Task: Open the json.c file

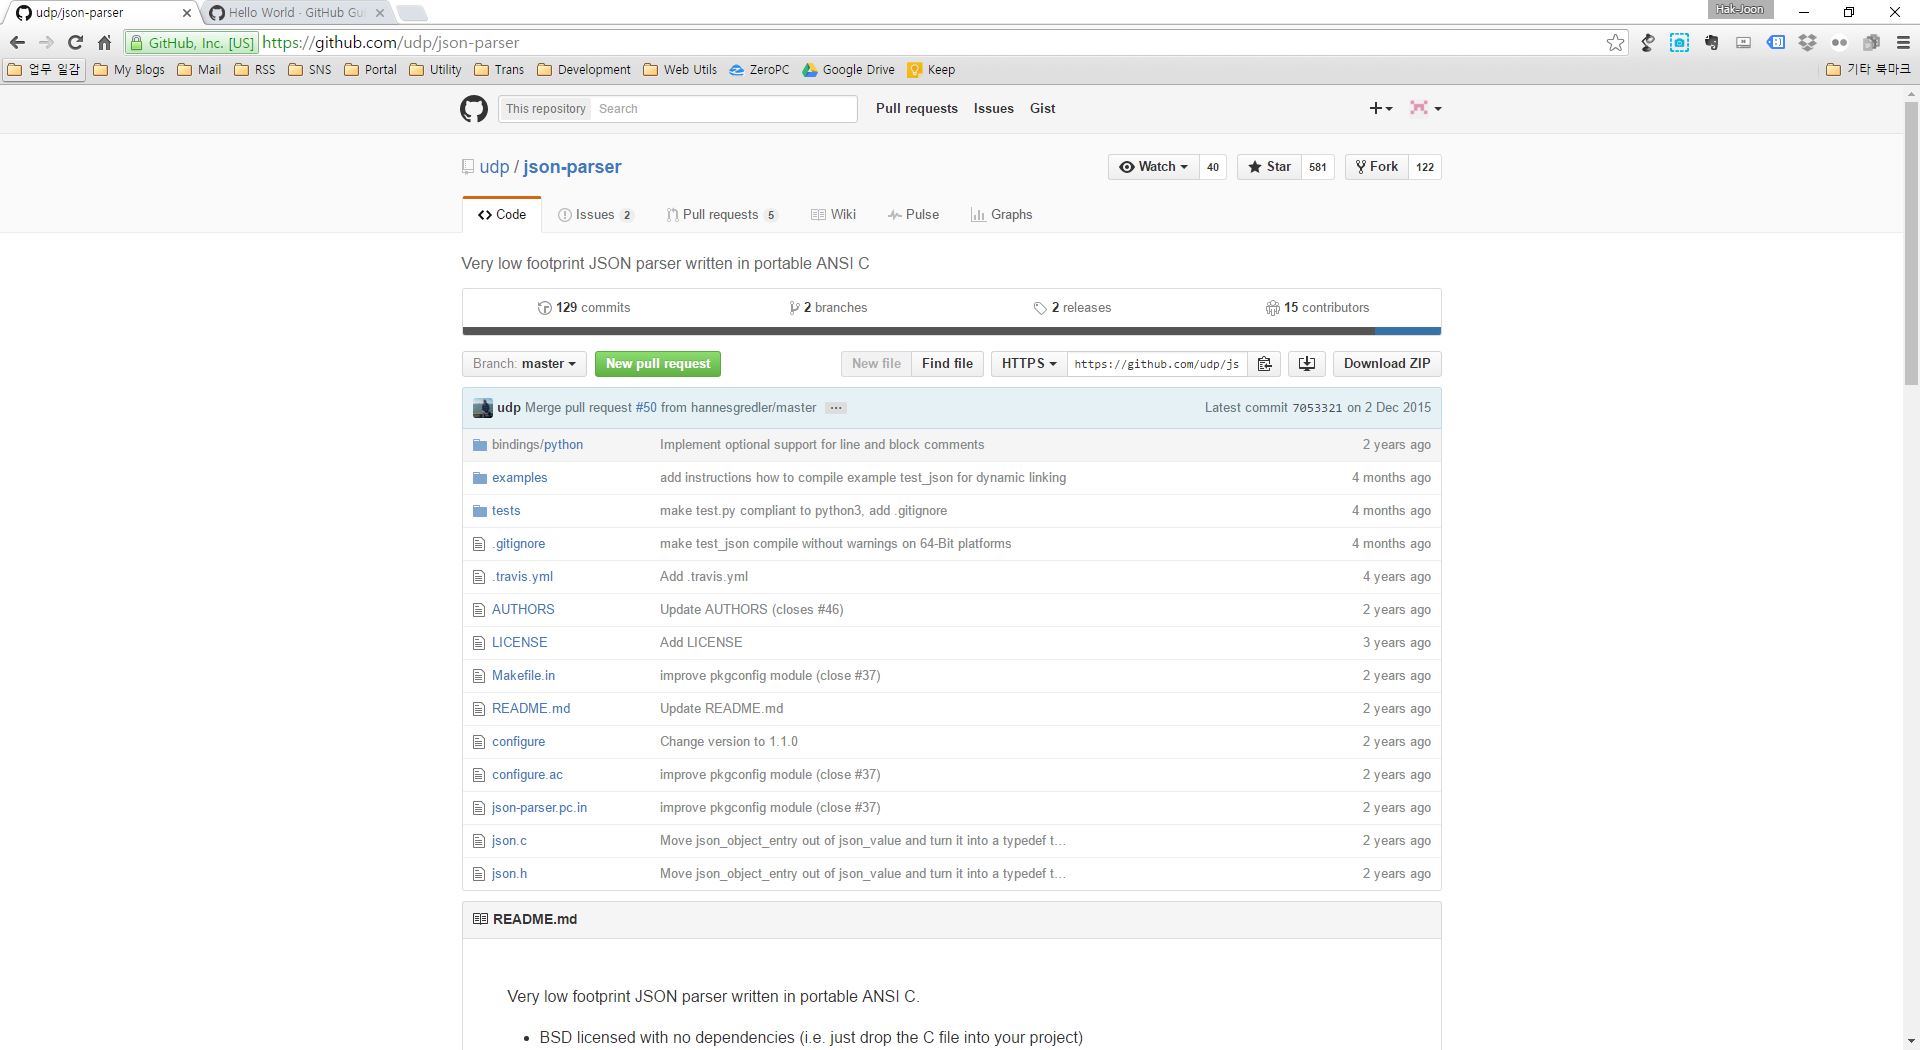Action: (509, 841)
